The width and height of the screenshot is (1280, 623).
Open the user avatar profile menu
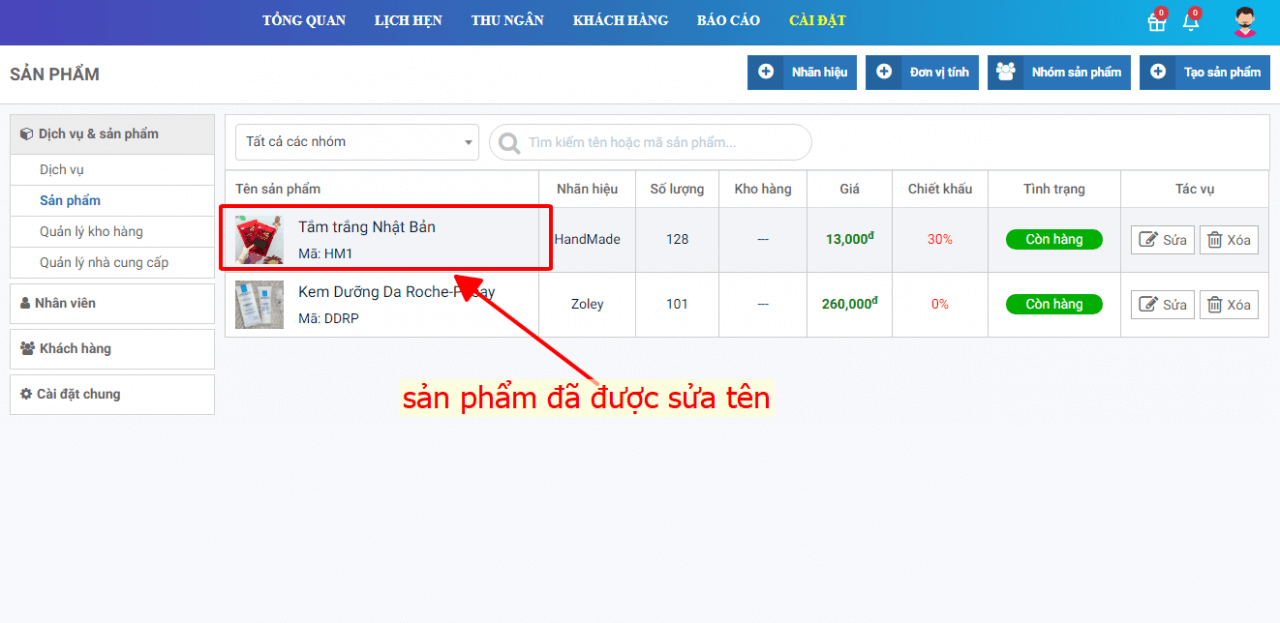1244,22
